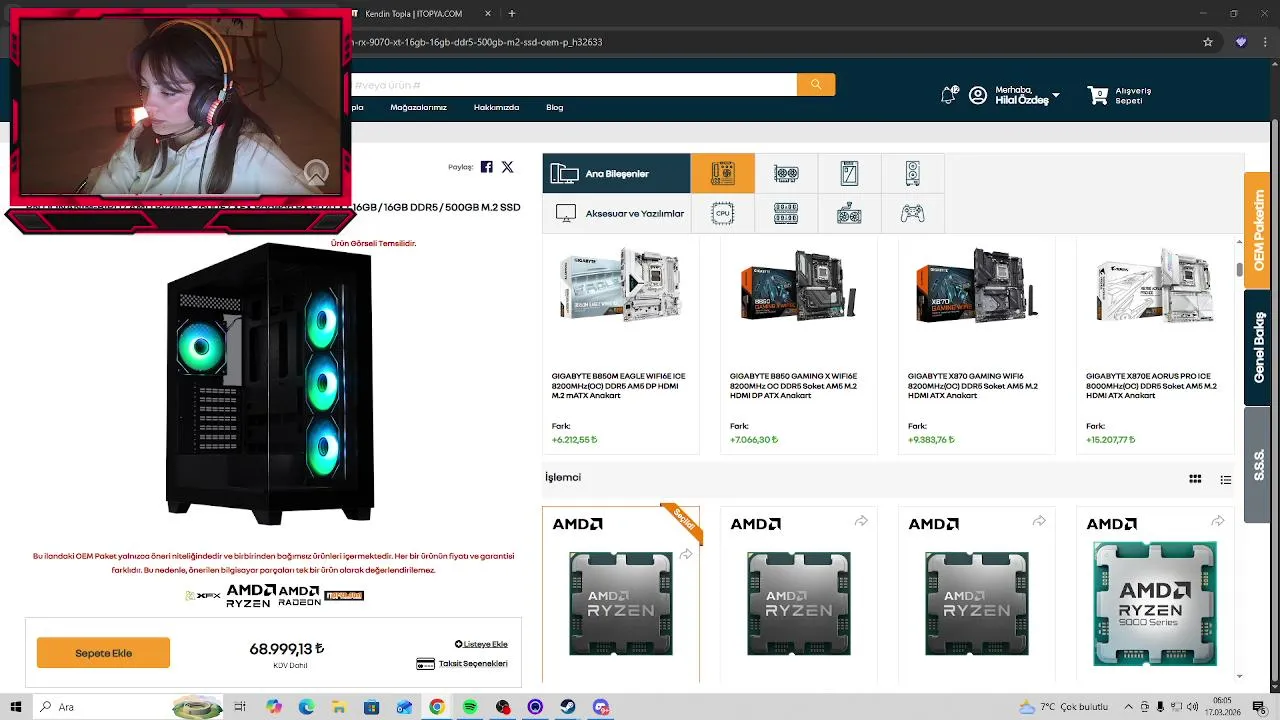Image resolution: width=1280 pixels, height=720 pixels.
Task: Share the product on X
Action: tap(507, 167)
